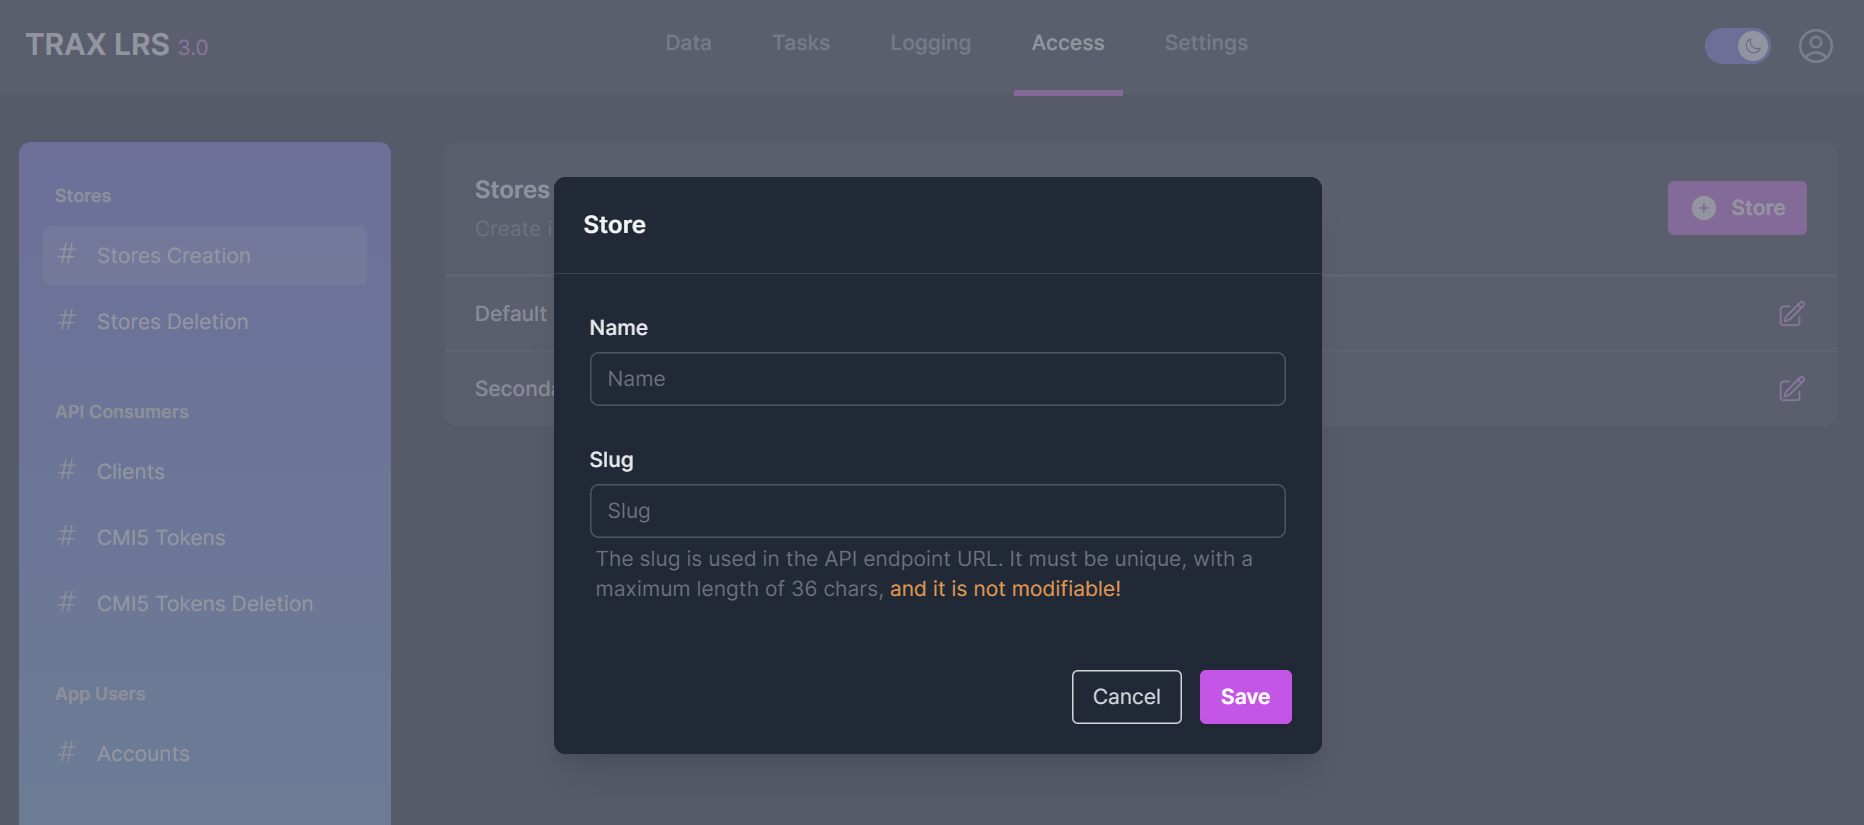
Task: Open the user account profile icon
Action: pos(1815,46)
